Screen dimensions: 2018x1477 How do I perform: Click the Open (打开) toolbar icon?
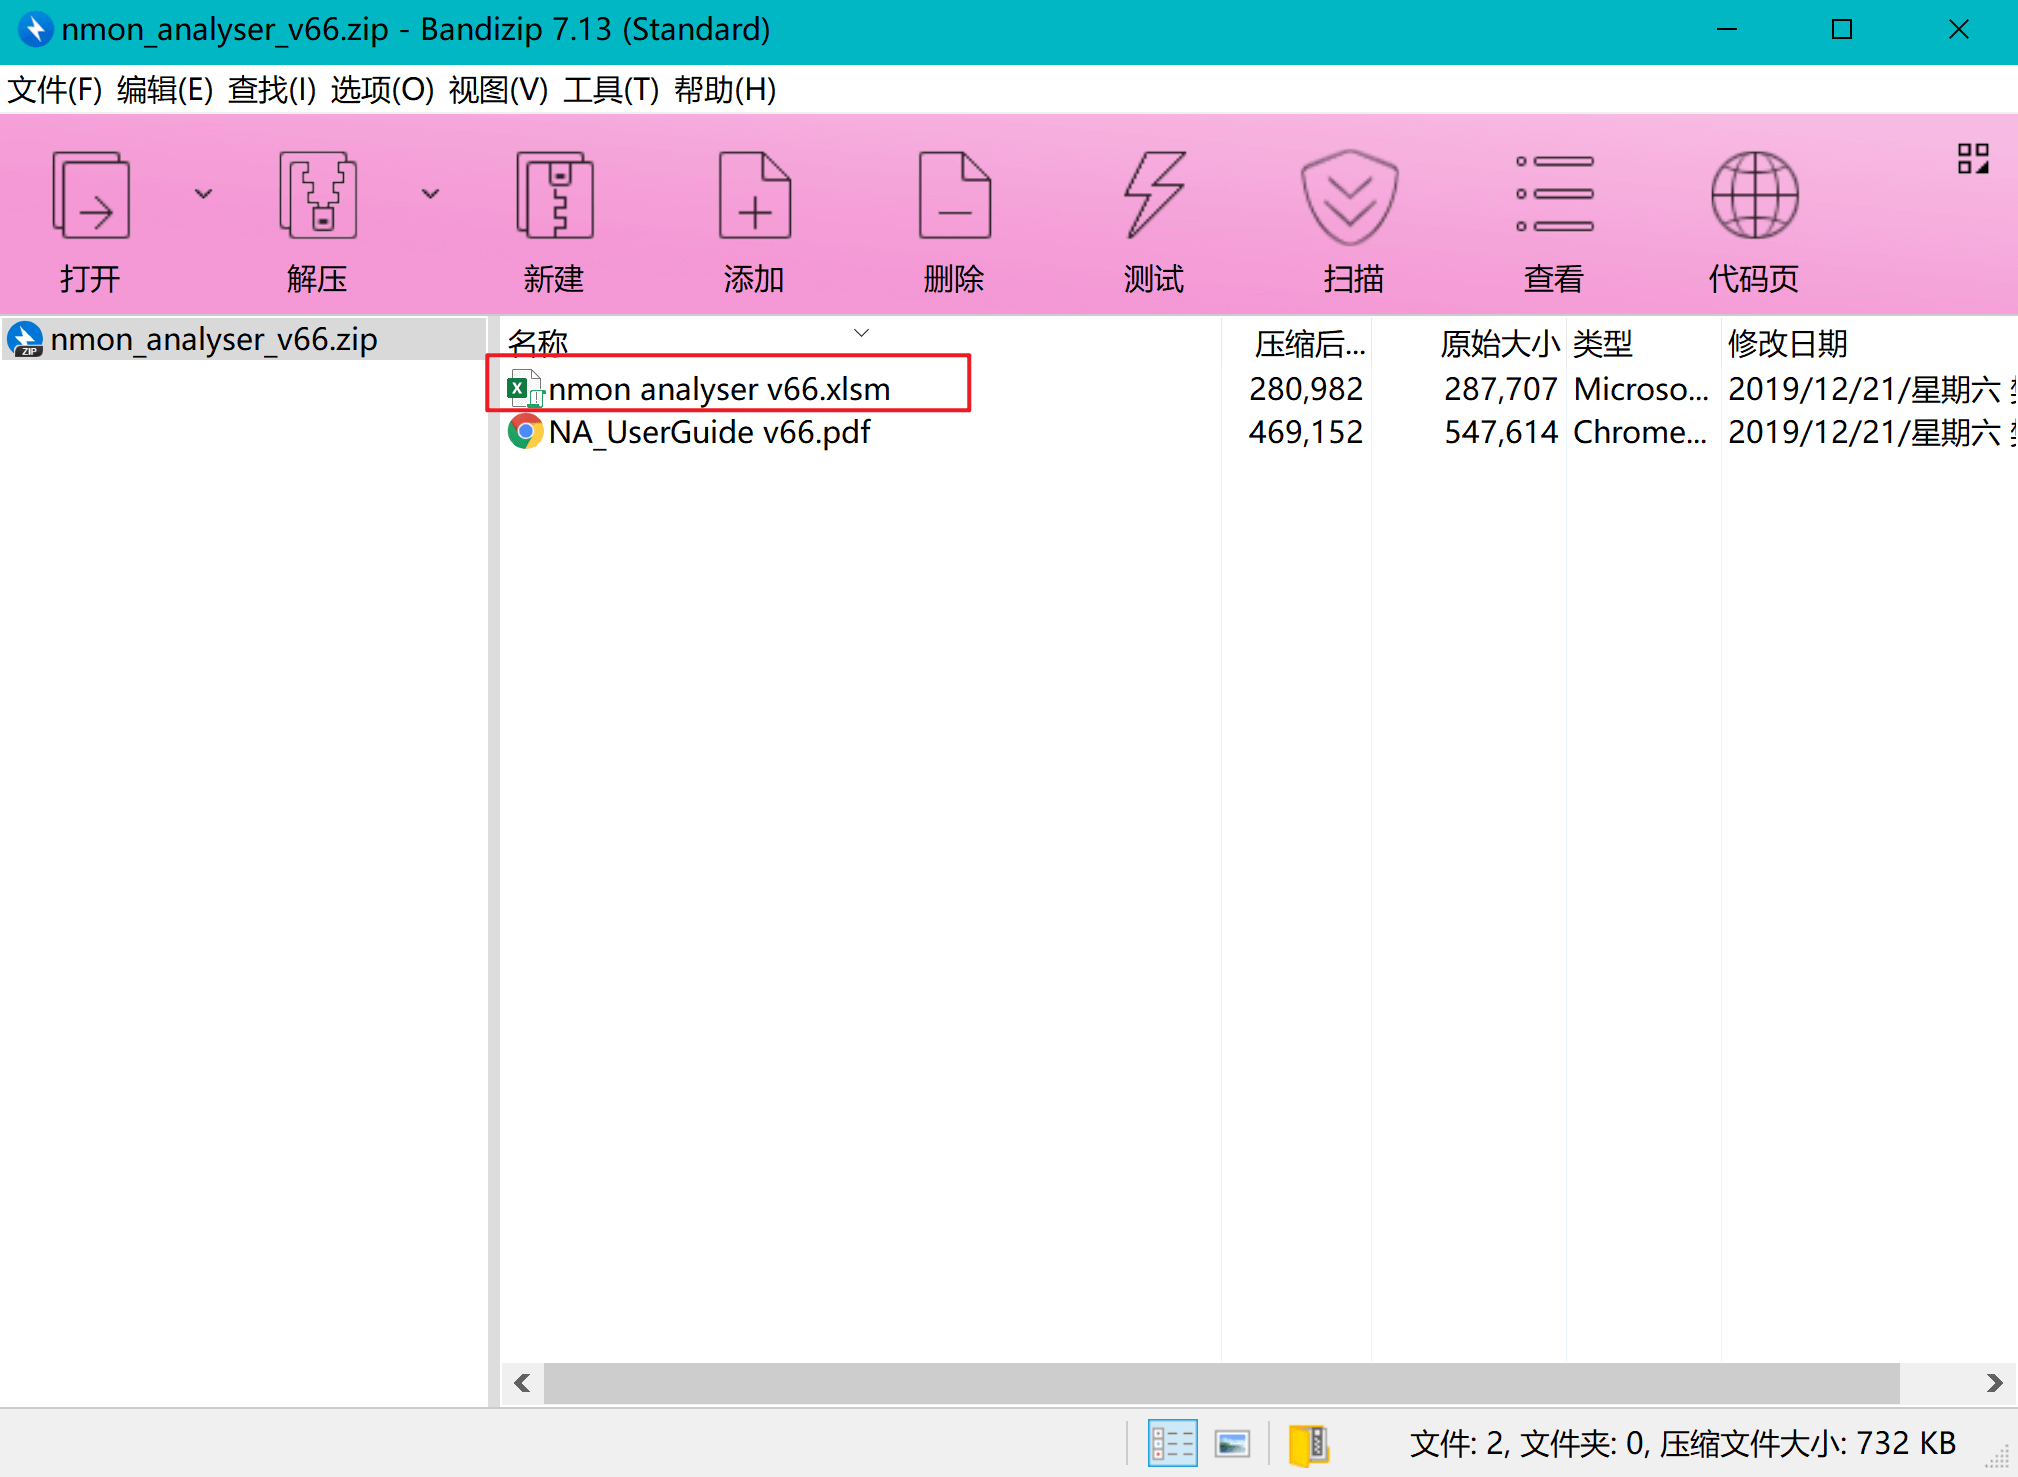pyautogui.click(x=90, y=197)
